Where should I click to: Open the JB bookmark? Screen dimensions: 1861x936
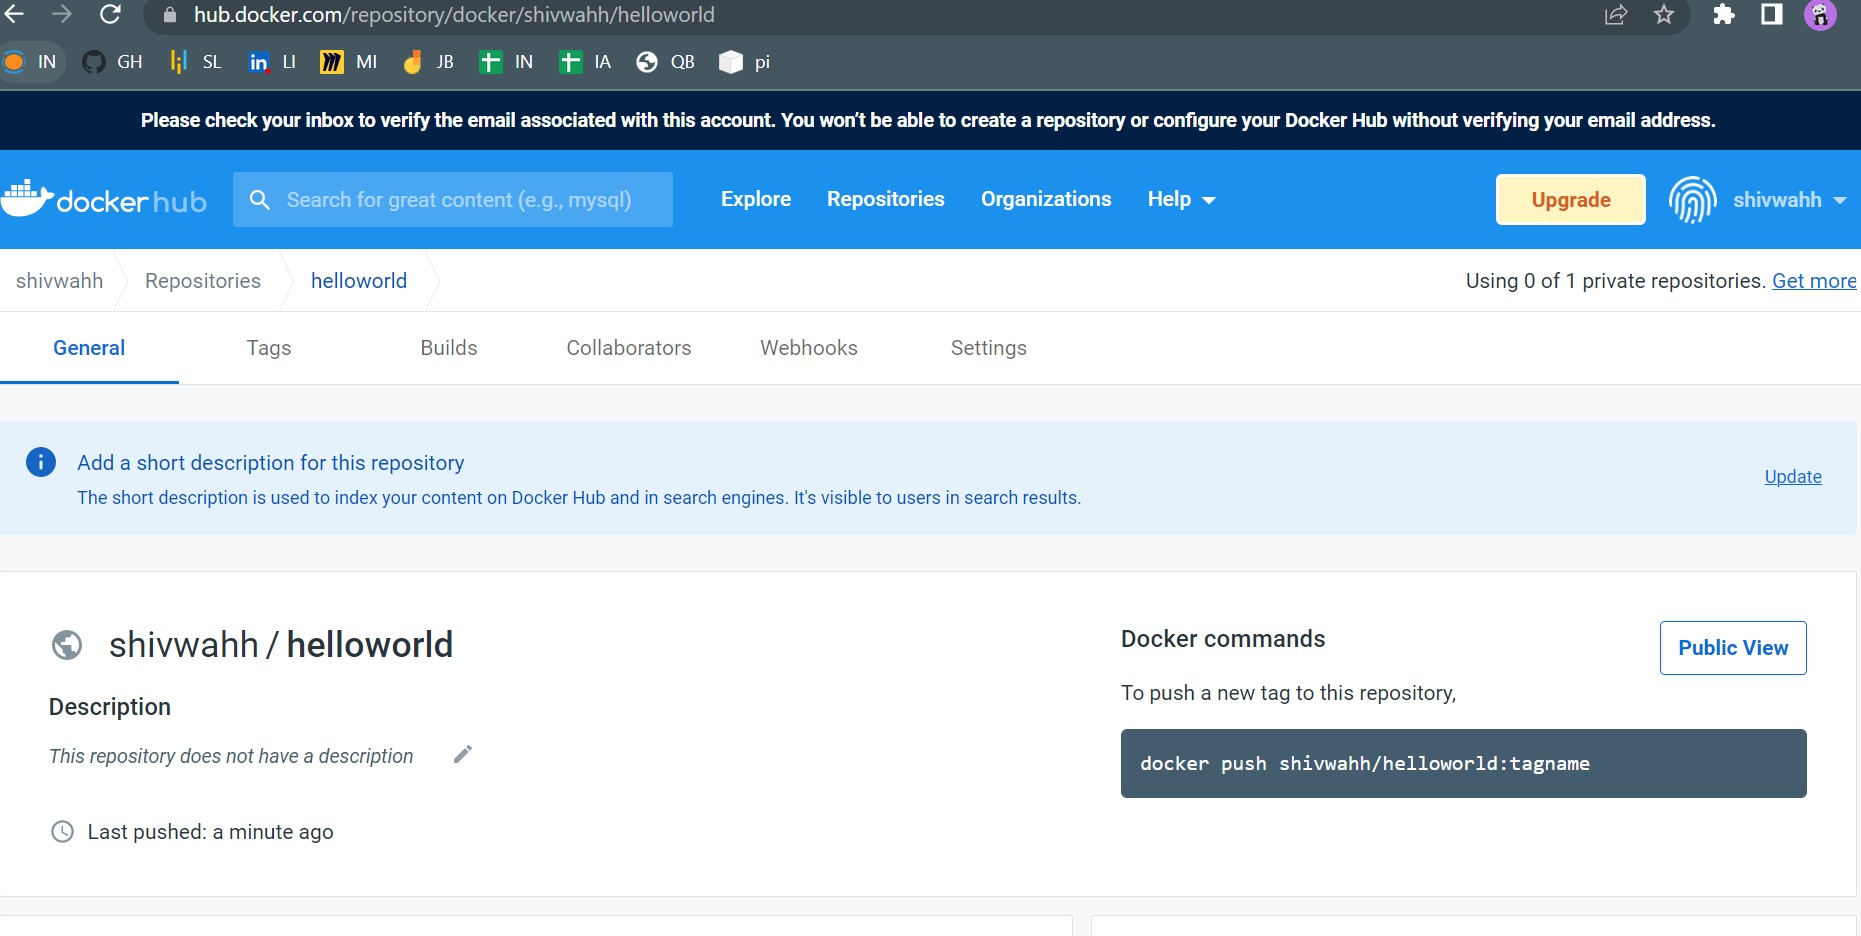(x=428, y=62)
